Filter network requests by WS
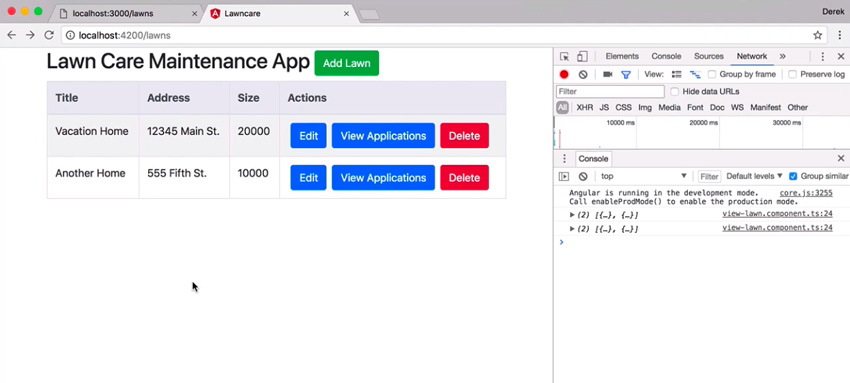This screenshot has width=850, height=383. tap(737, 108)
